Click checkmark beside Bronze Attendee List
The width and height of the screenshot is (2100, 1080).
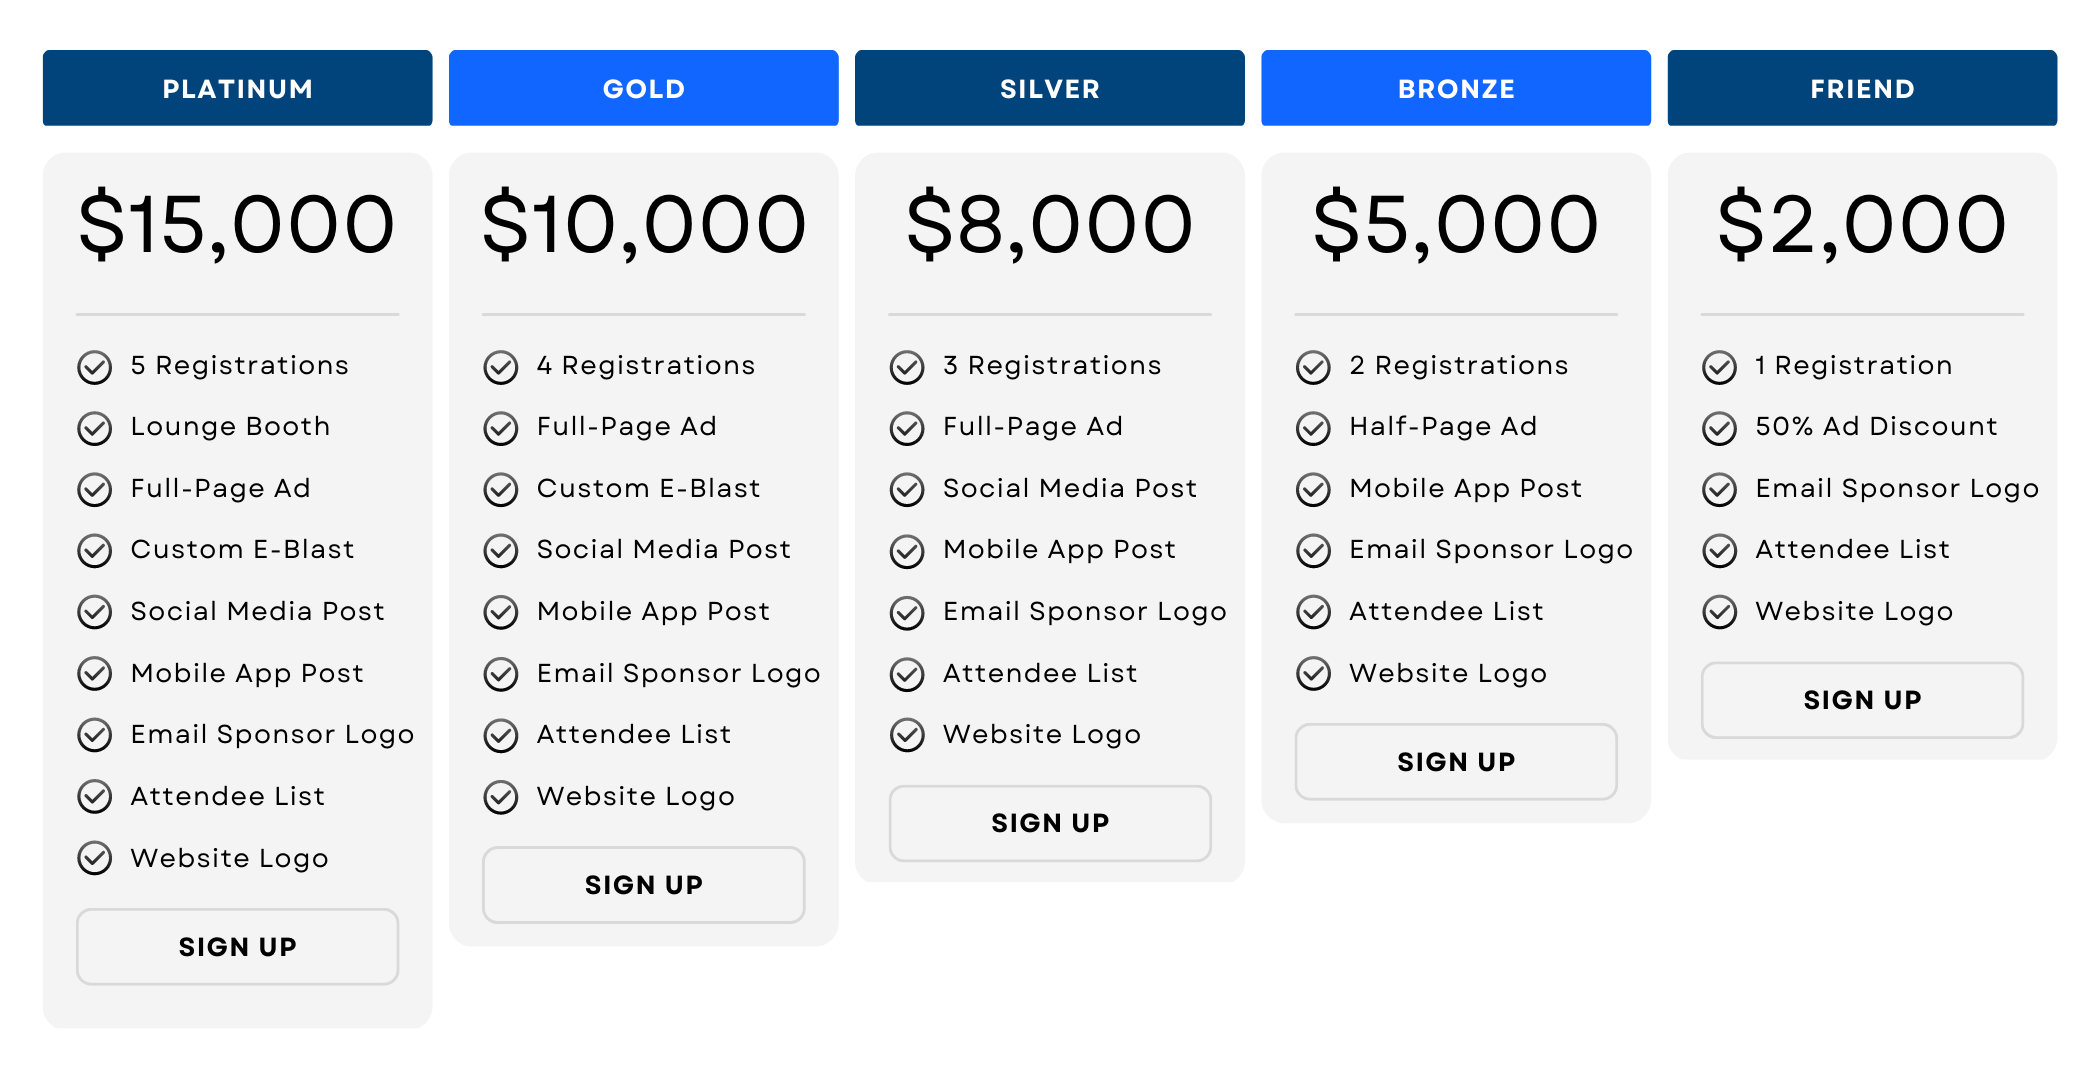coord(1313,612)
